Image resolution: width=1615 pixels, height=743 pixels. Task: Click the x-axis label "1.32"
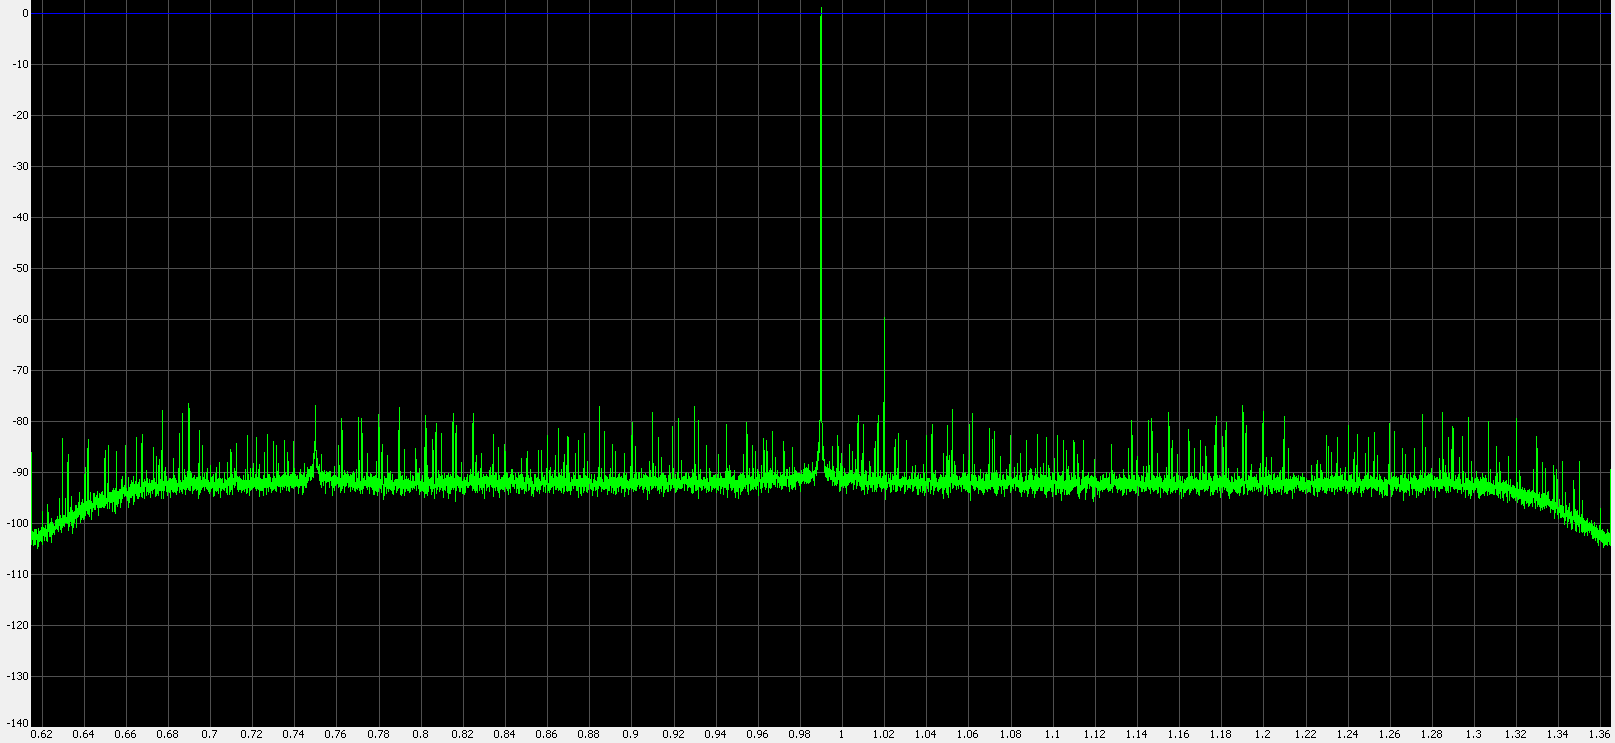tap(1515, 735)
